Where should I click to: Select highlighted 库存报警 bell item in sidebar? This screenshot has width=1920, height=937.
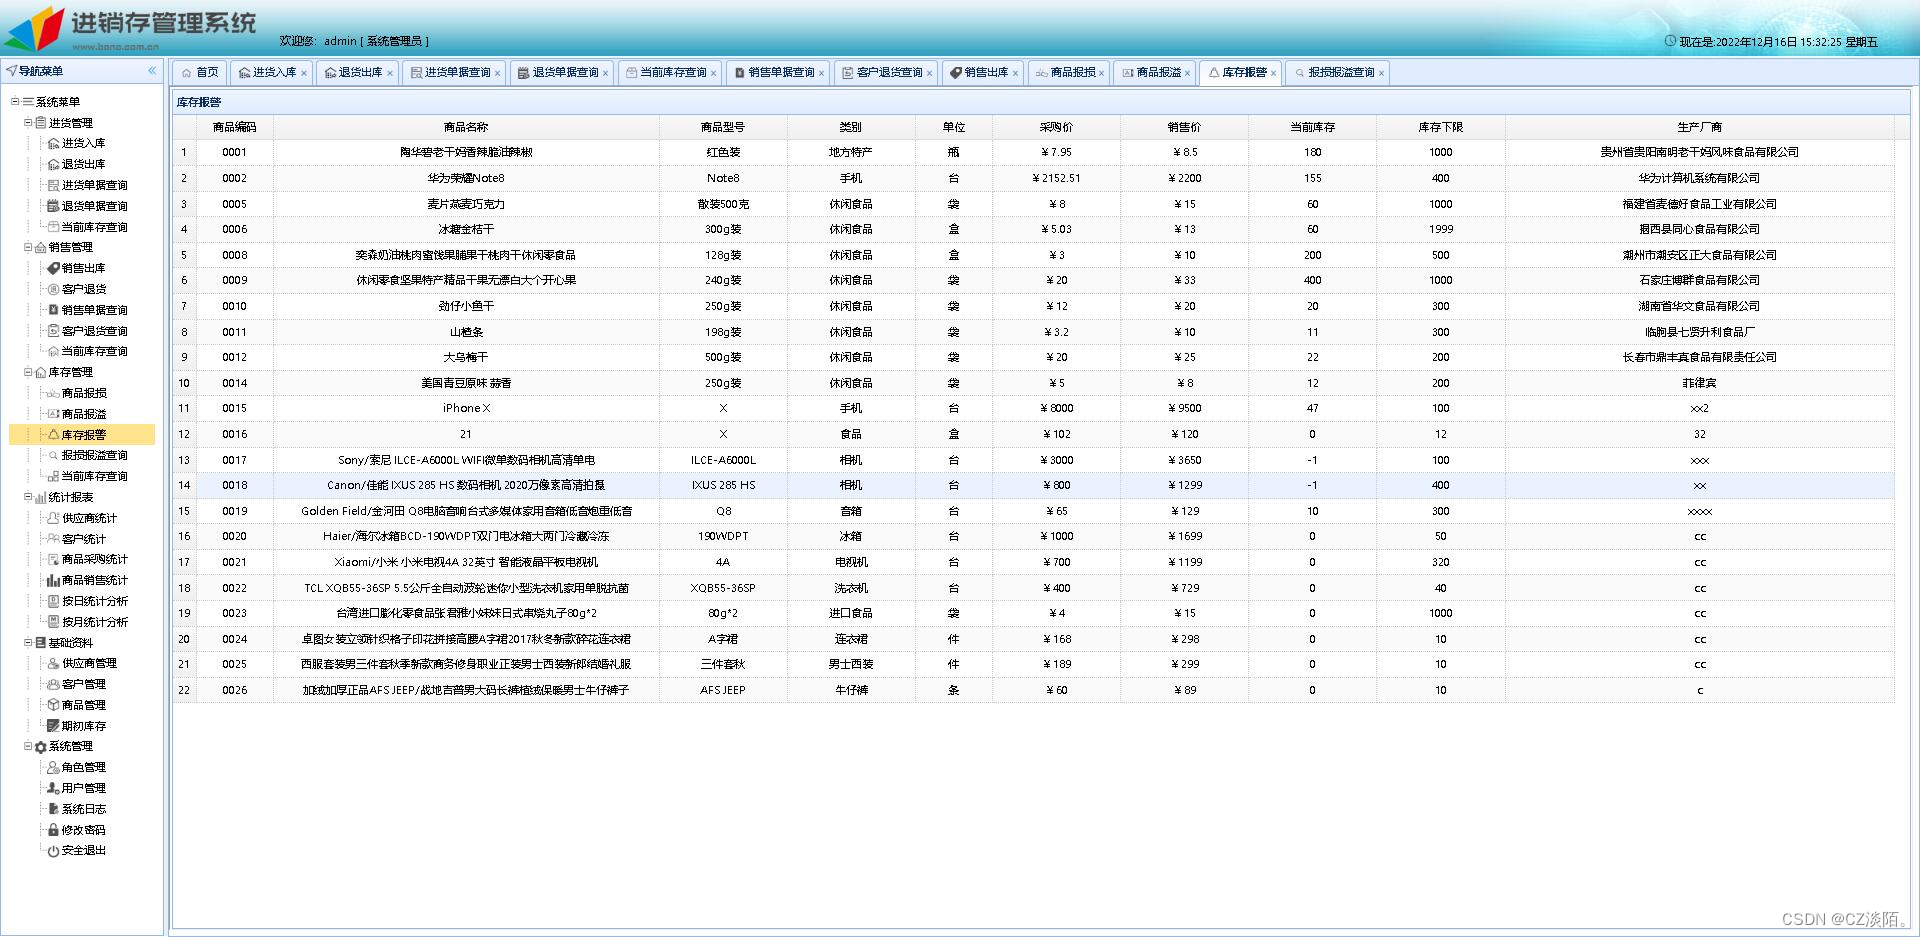pyautogui.click(x=83, y=435)
